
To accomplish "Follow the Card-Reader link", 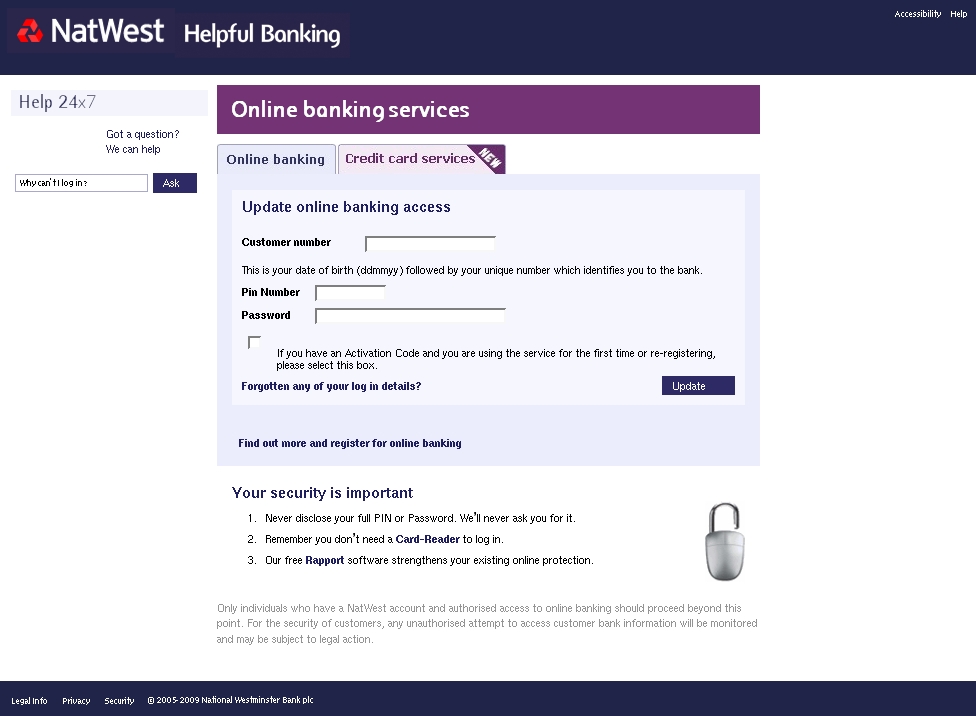I will pos(428,539).
